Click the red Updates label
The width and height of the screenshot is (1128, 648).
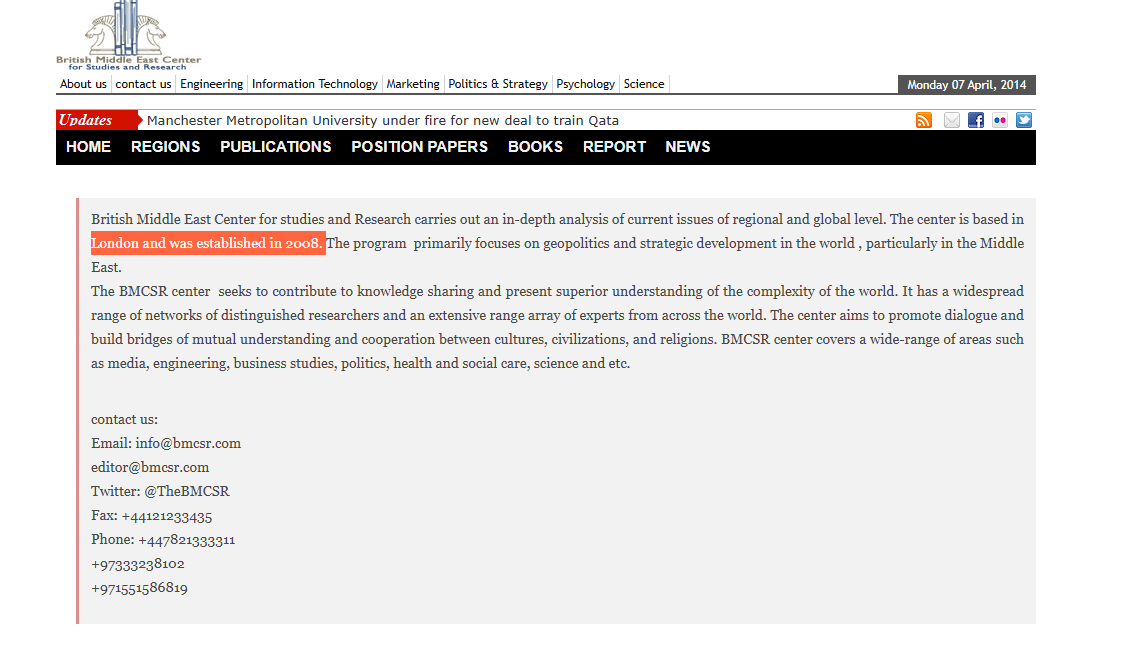click(x=97, y=120)
